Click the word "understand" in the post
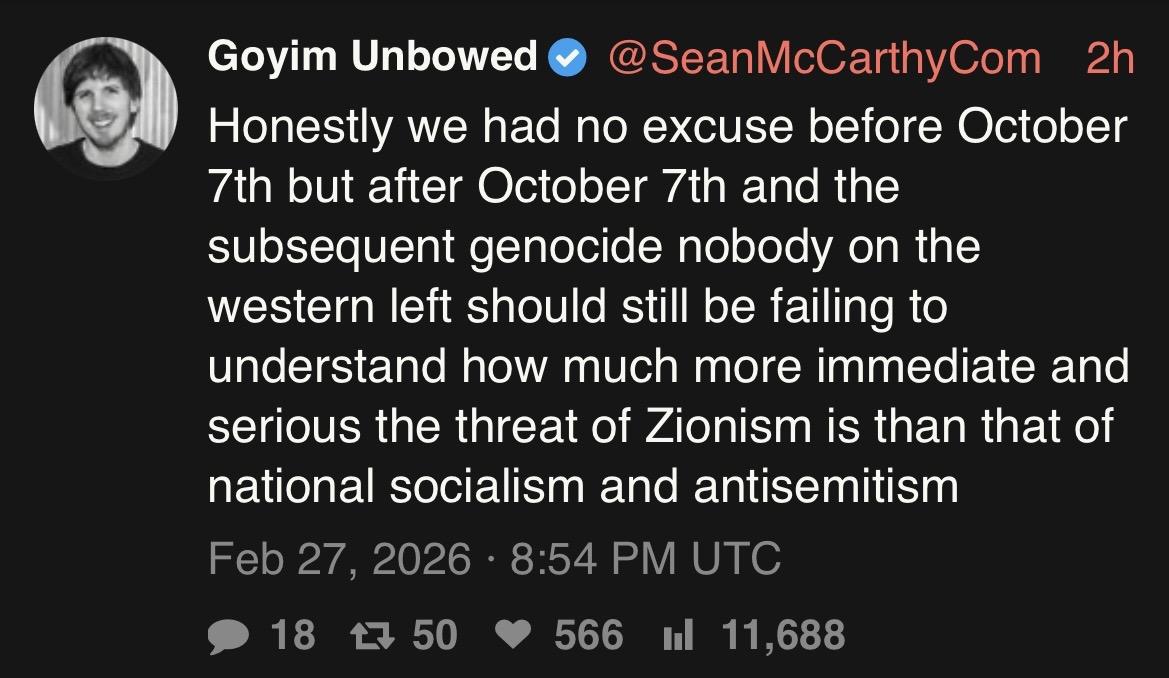 (x=327, y=367)
